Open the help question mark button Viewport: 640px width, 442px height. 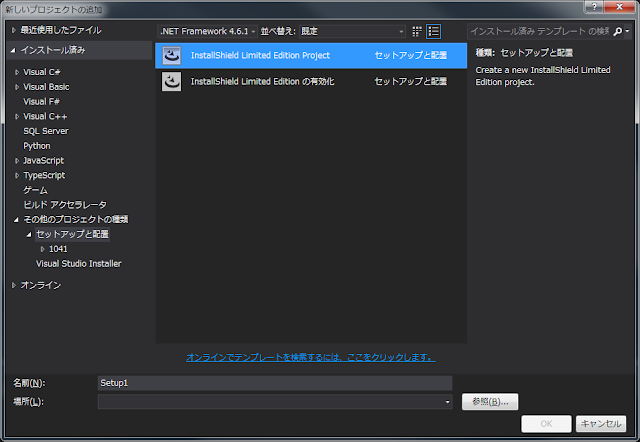[594, 7]
